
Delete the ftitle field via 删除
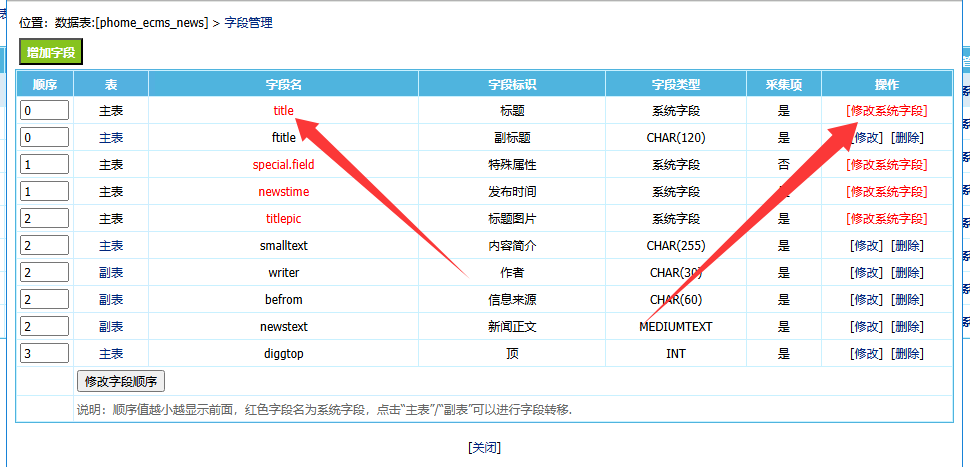click(x=907, y=138)
